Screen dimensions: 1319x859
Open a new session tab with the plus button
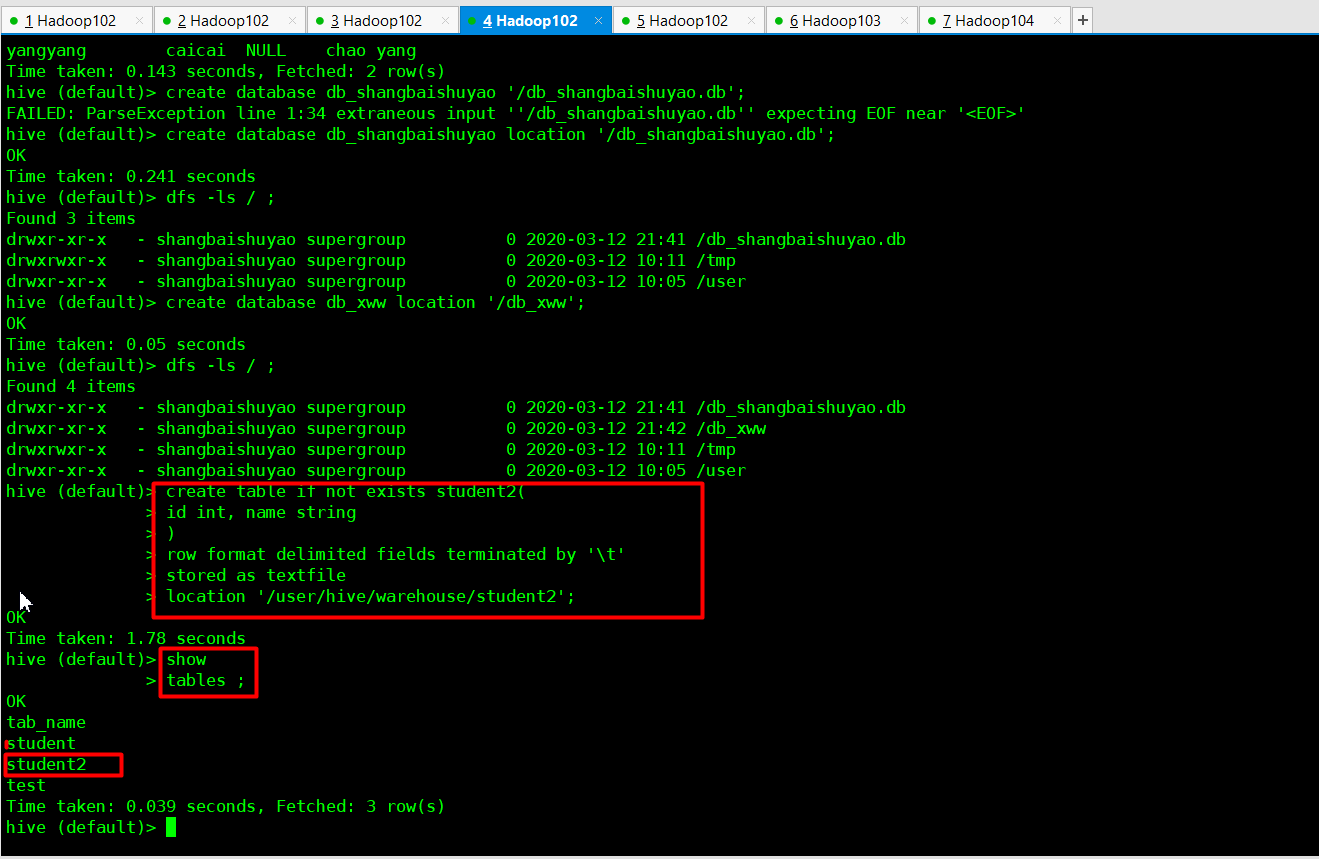pyautogui.click(x=1083, y=20)
